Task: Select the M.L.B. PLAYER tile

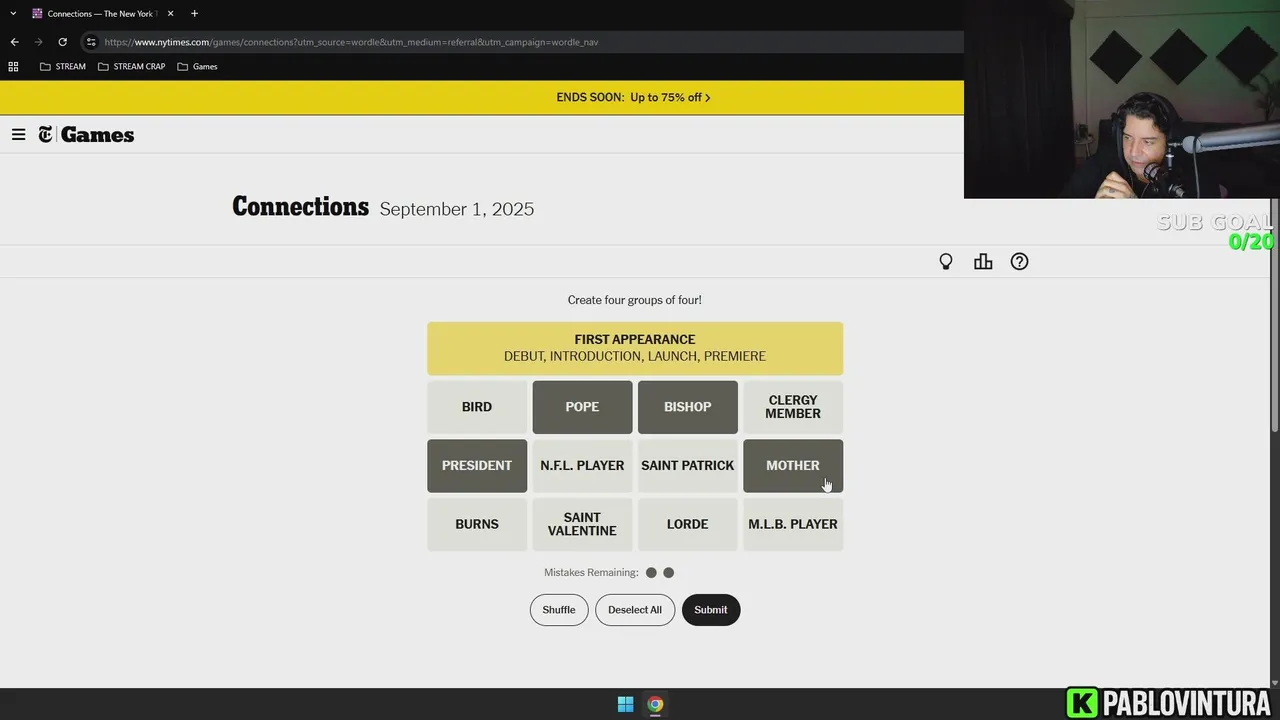Action: (x=793, y=524)
